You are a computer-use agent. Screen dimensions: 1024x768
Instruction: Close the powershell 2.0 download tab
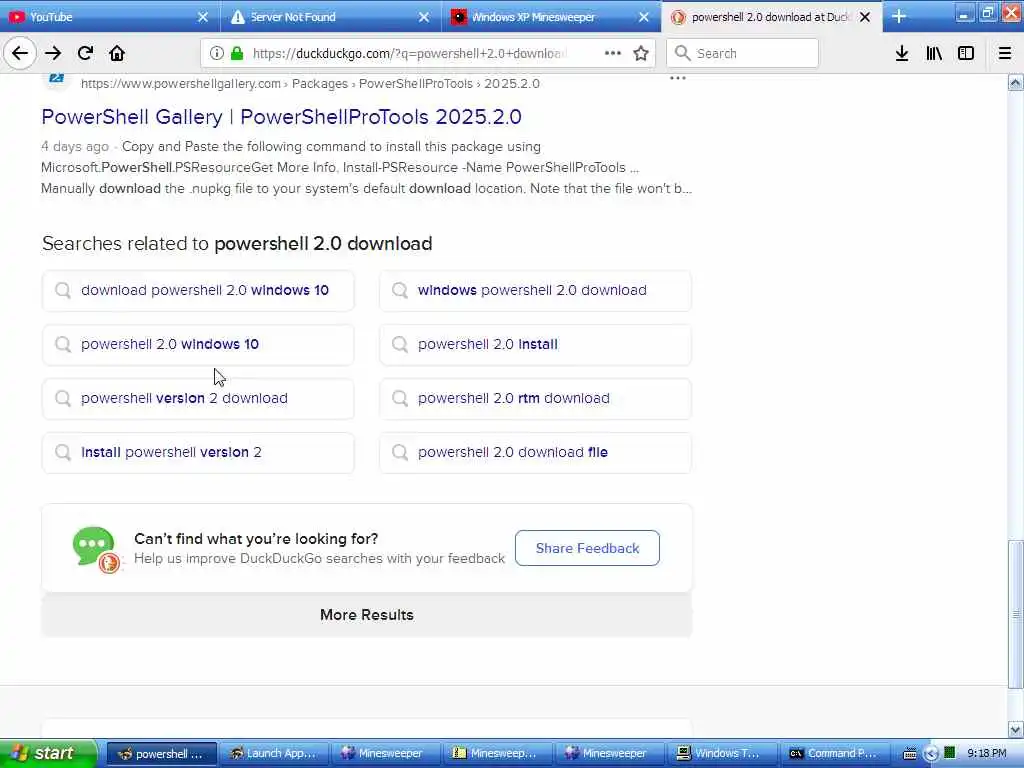point(865,17)
